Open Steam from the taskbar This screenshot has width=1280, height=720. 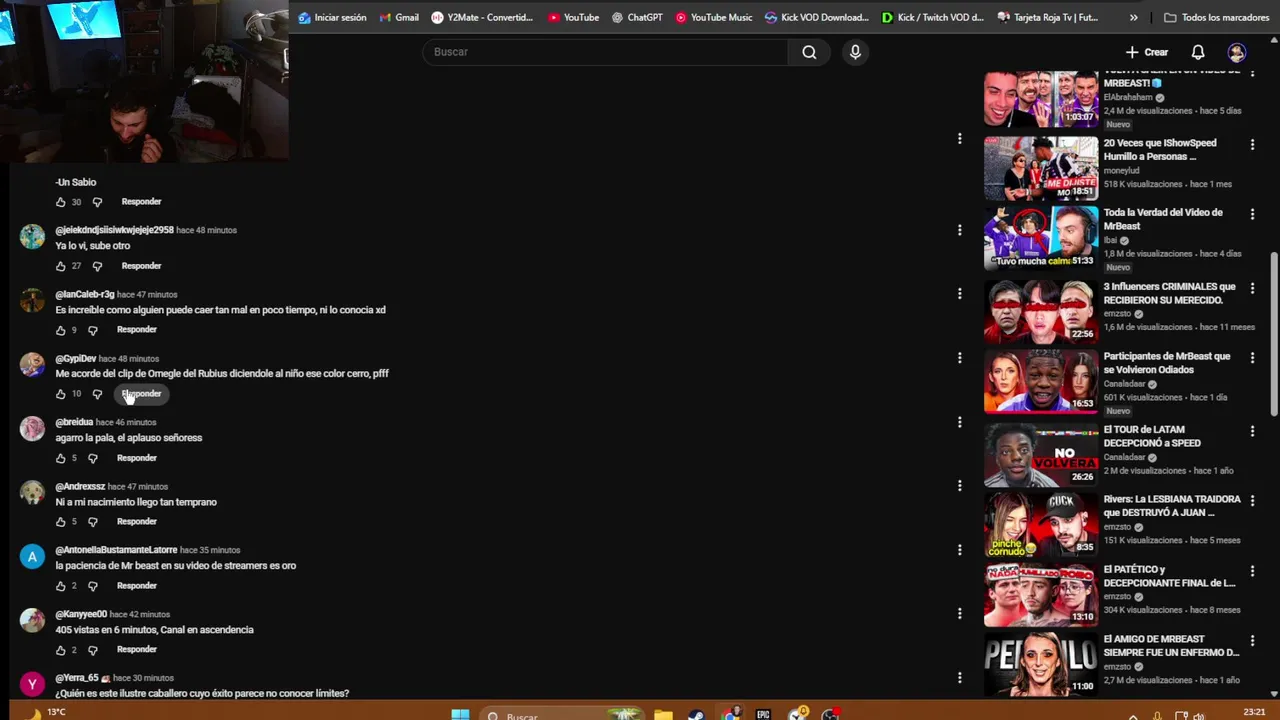click(x=696, y=715)
